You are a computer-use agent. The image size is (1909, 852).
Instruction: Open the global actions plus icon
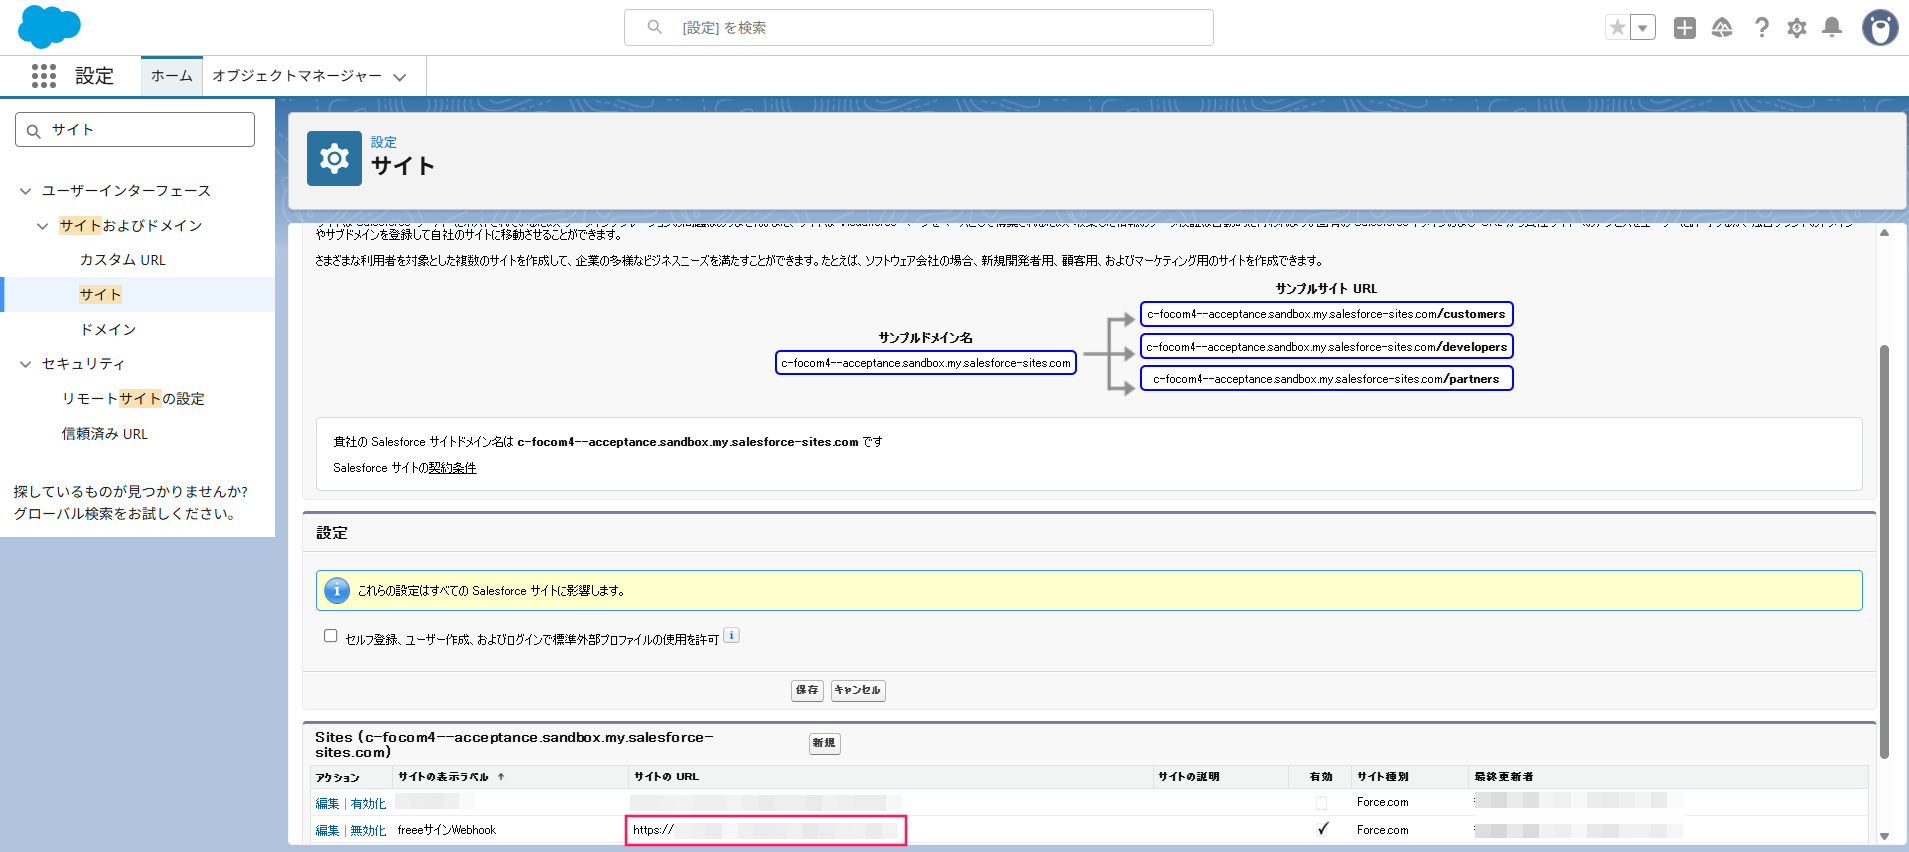1685,27
